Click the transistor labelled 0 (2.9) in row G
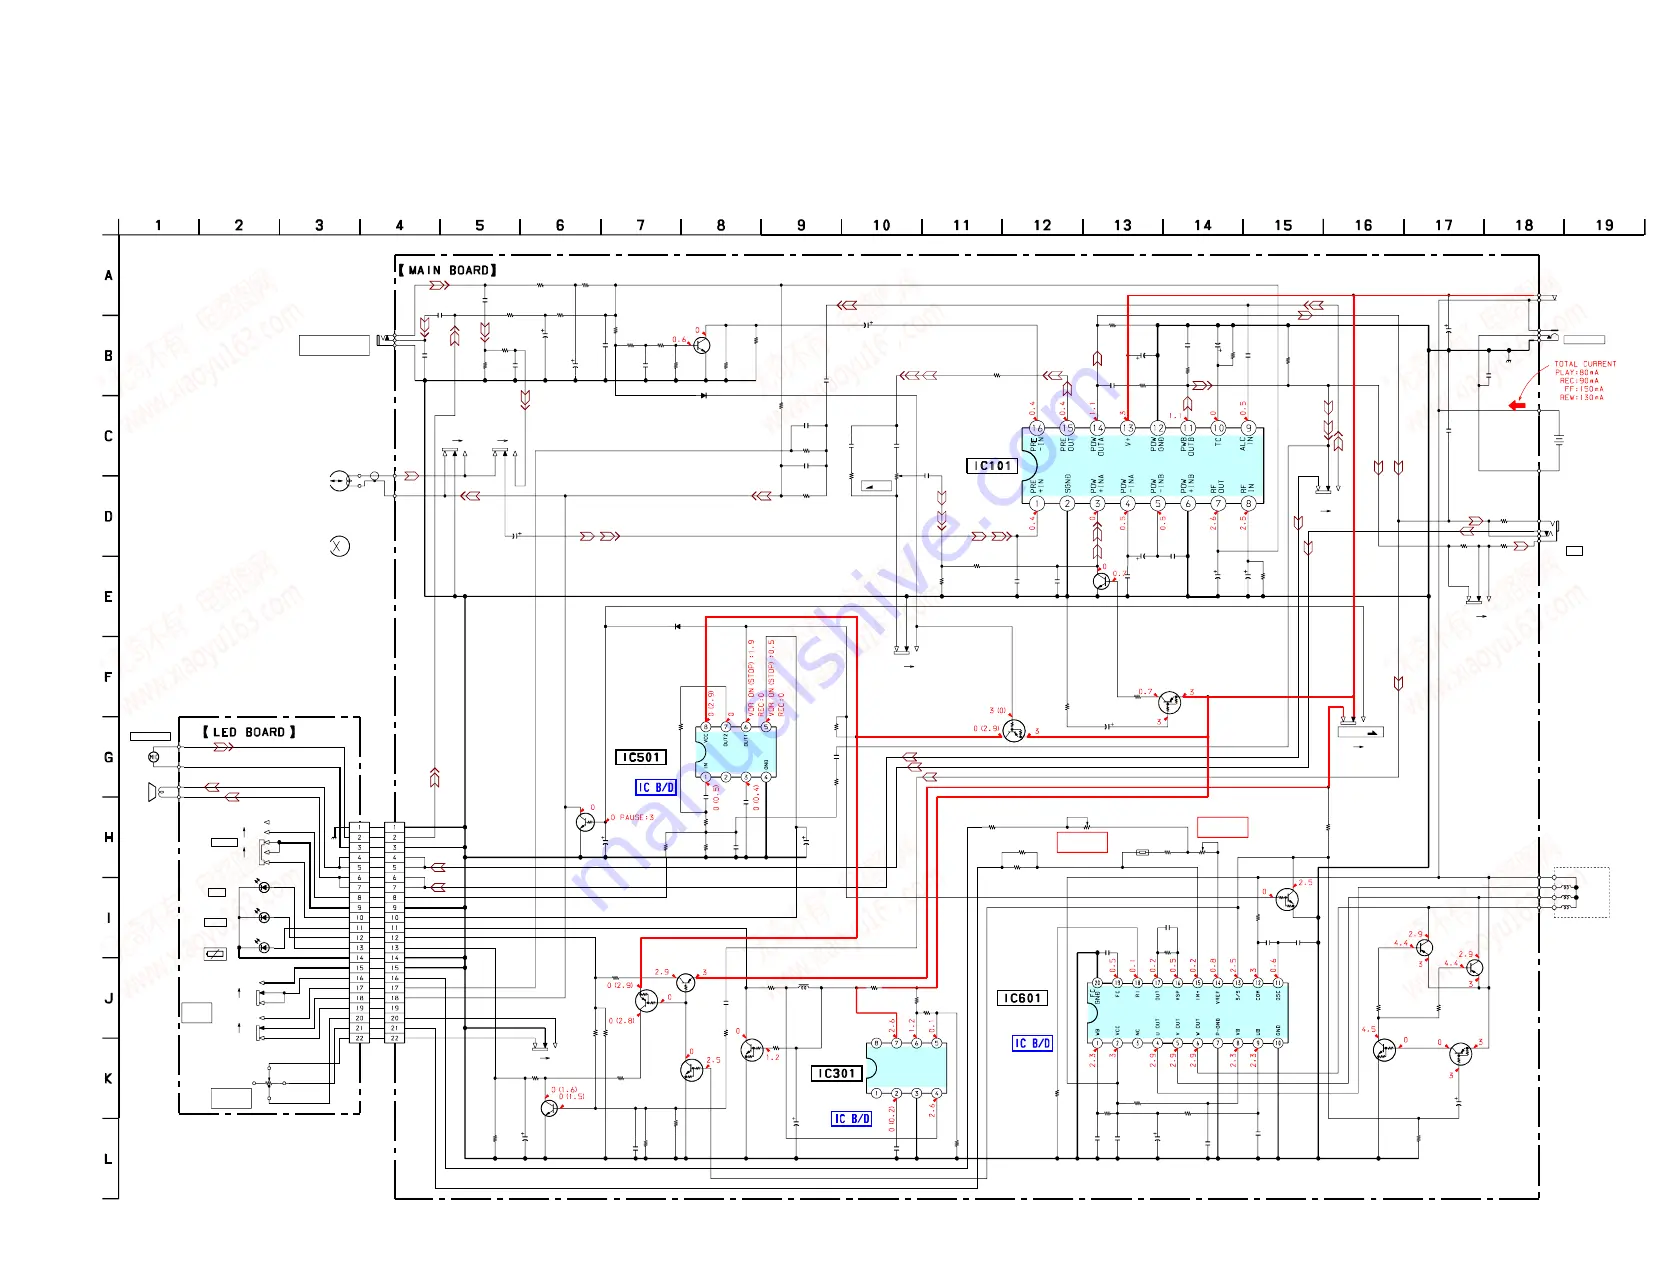The height and width of the screenshot is (1263, 1680). coord(1014,731)
